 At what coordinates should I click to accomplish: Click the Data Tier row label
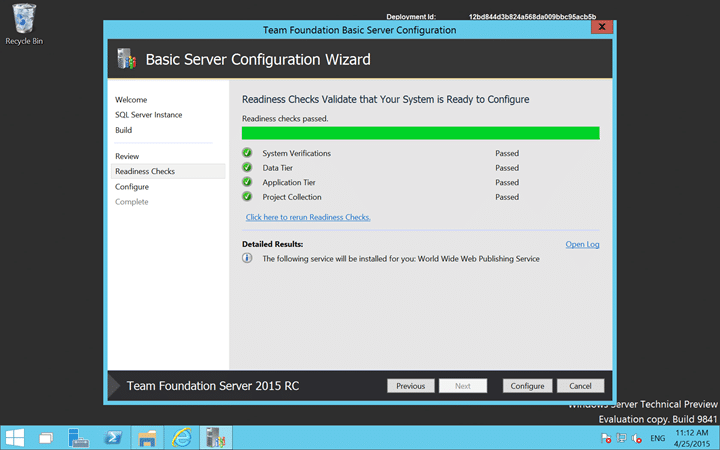click(277, 168)
